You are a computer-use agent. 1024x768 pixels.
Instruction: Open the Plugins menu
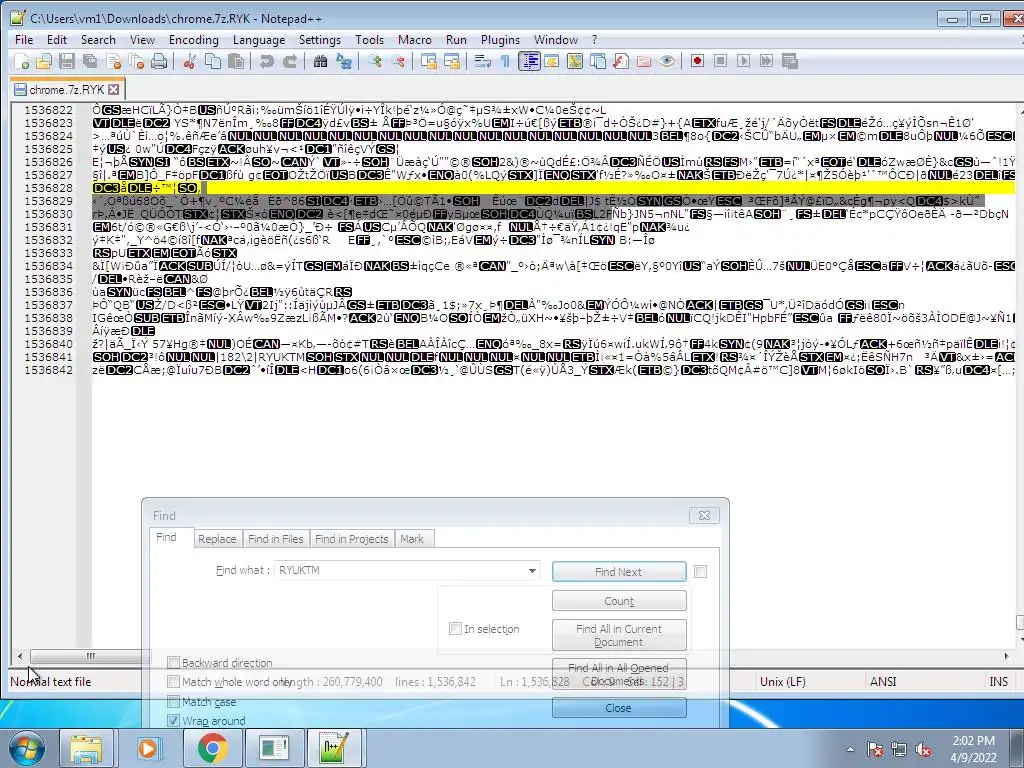[500, 40]
